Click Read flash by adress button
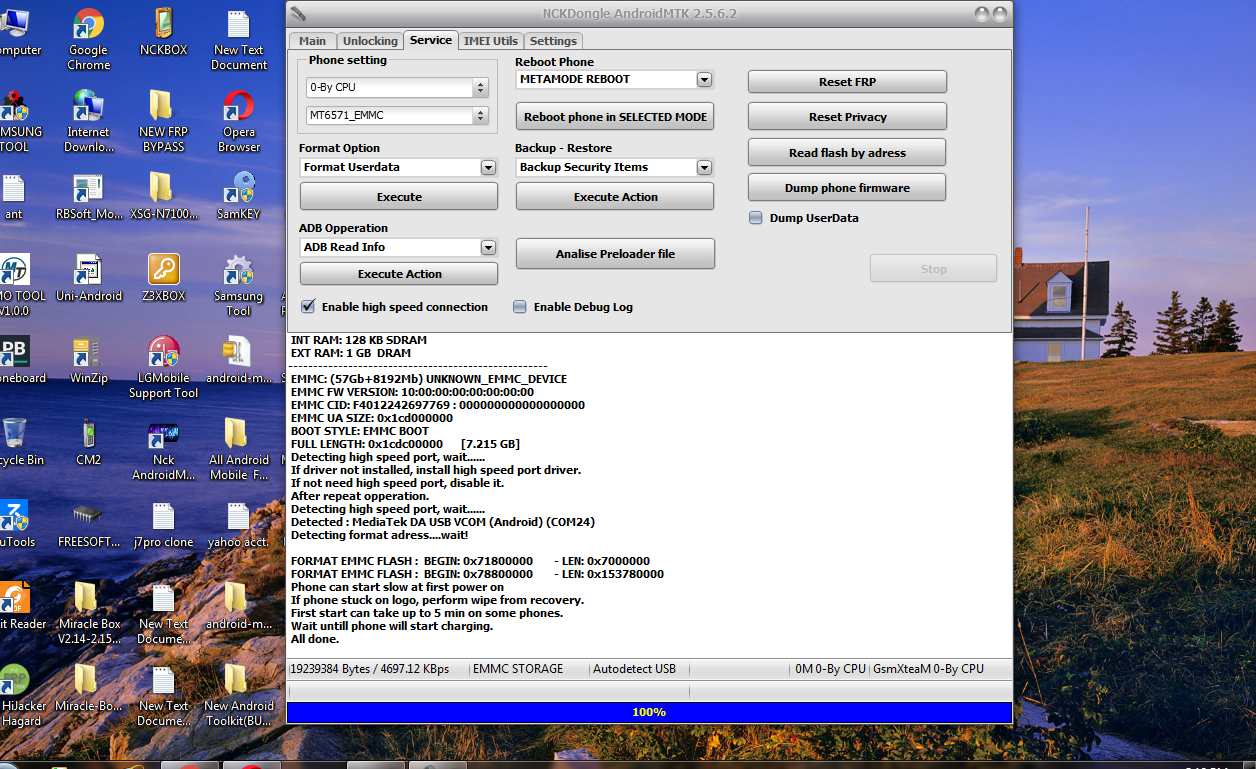The height and width of the screenshot is (769, 1256). click(x=847, y=153)
